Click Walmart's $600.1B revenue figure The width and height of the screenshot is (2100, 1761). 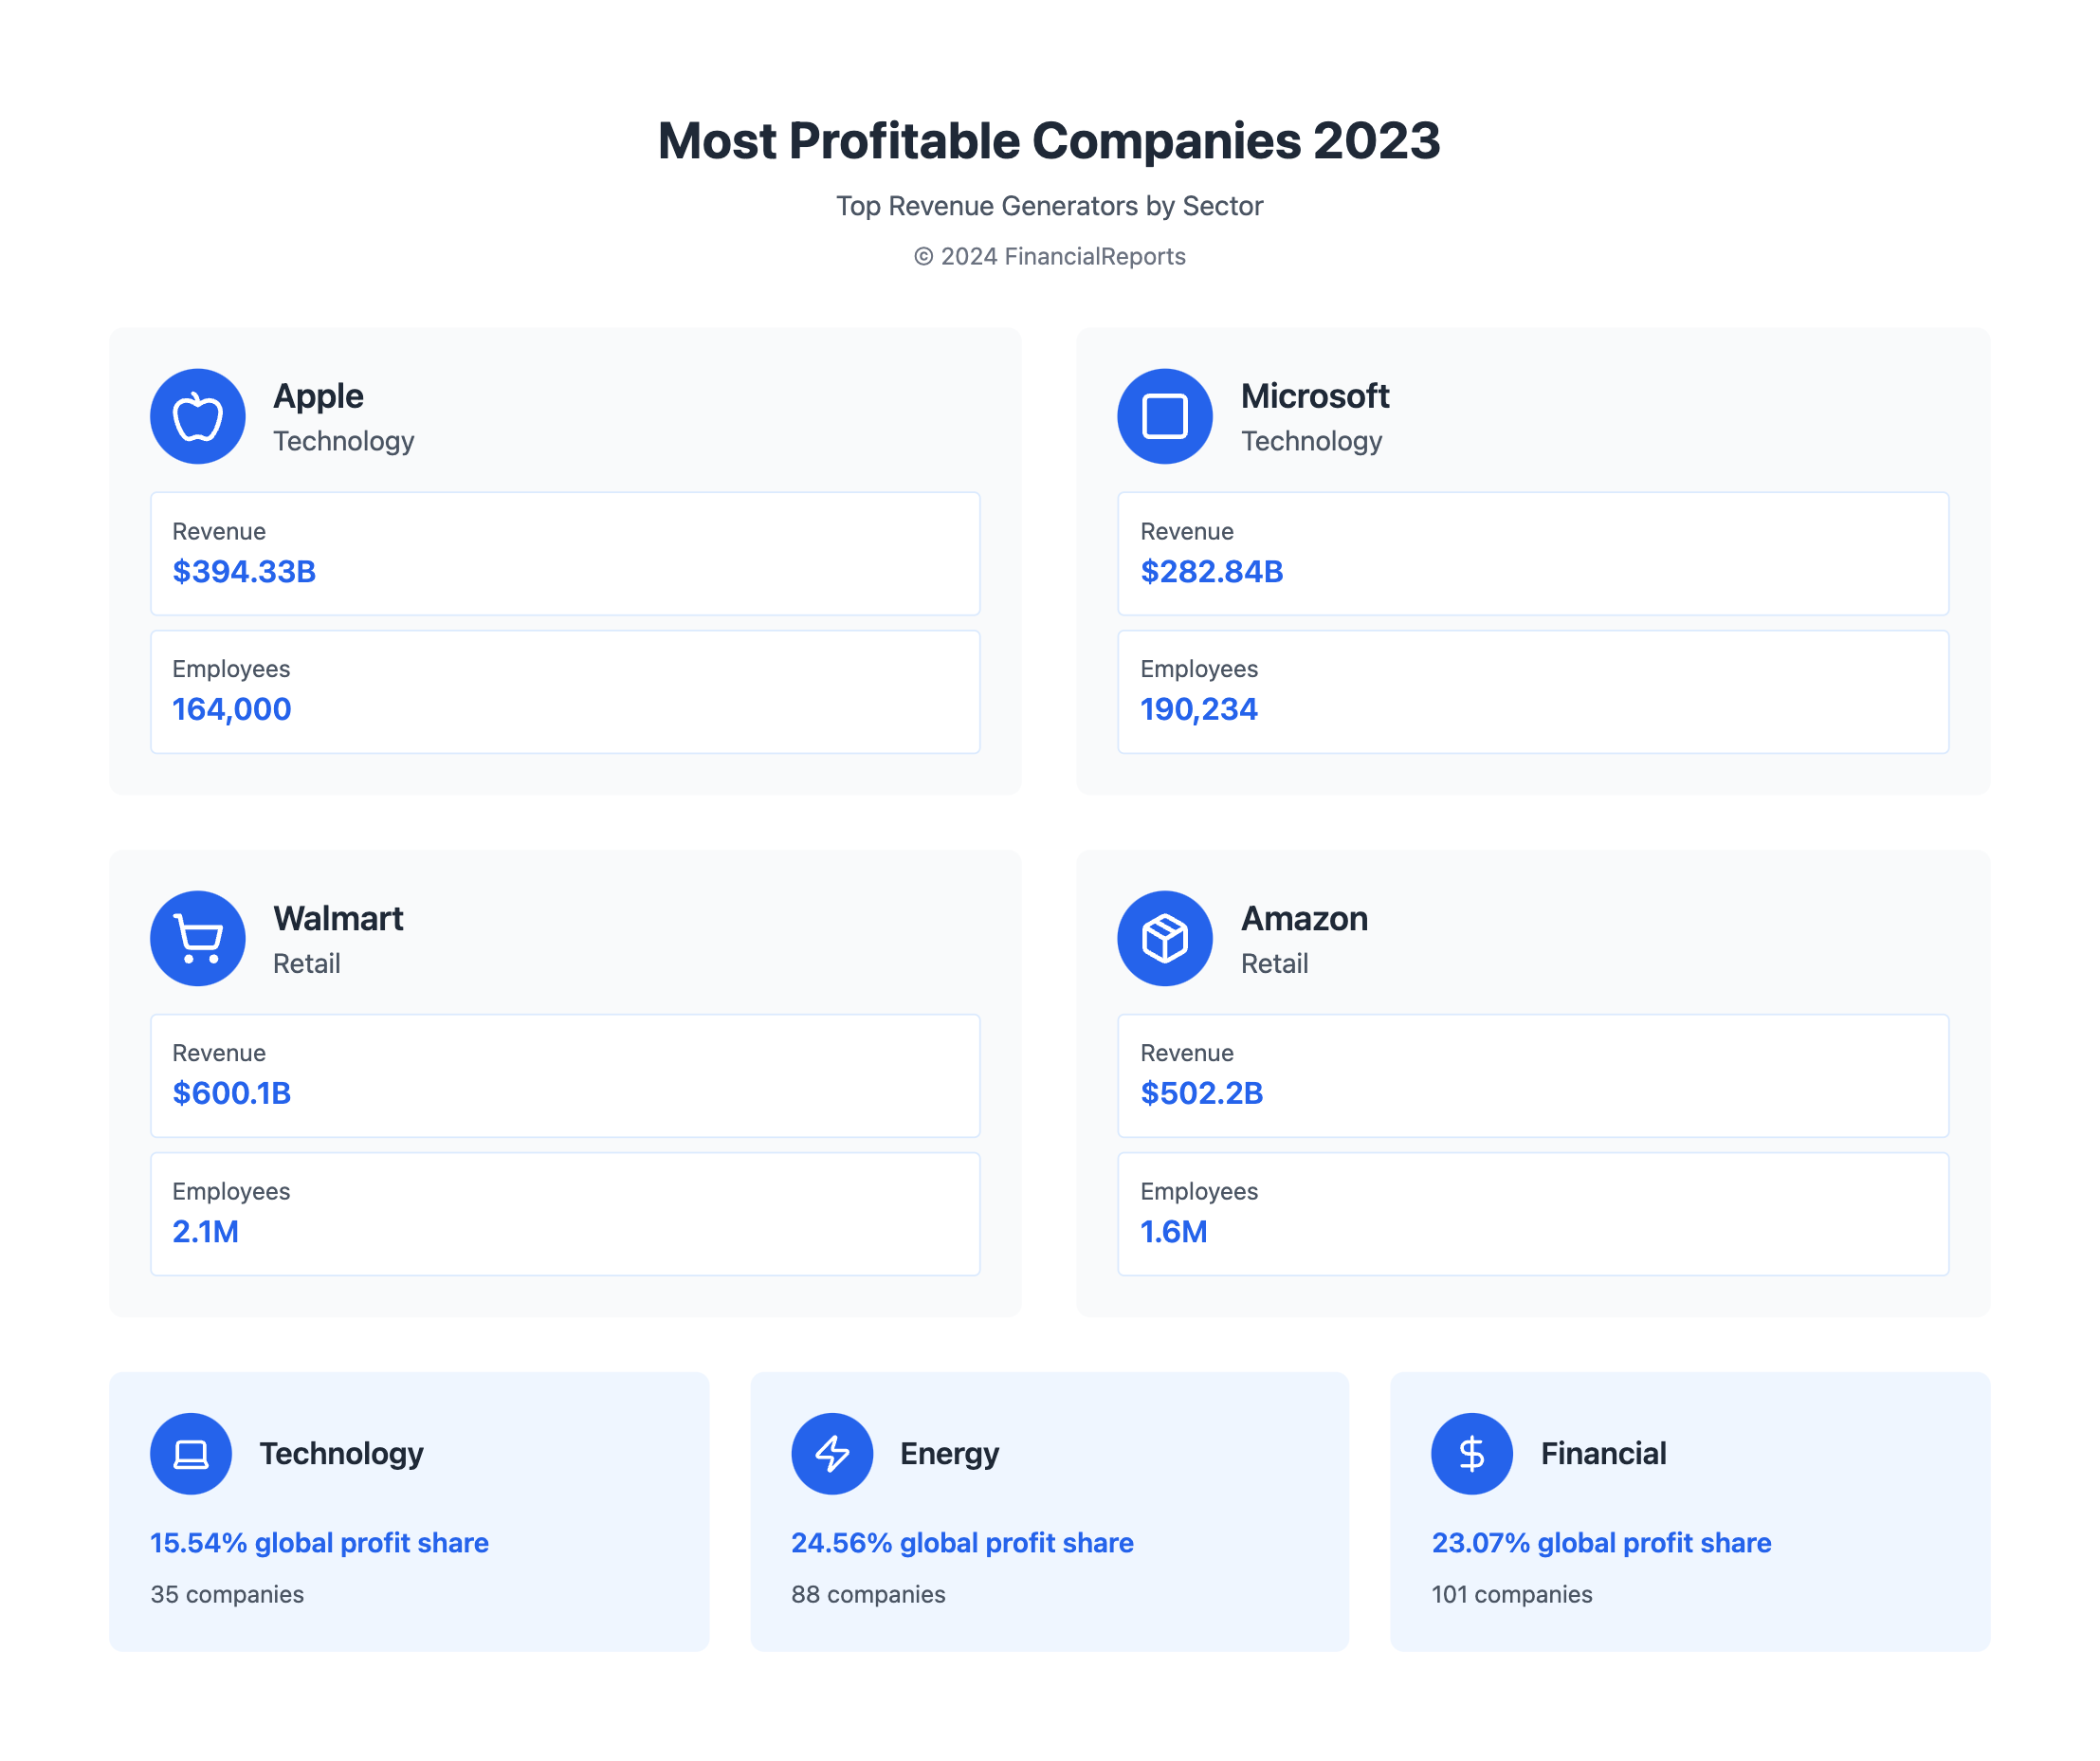[x=232, y=1093]
